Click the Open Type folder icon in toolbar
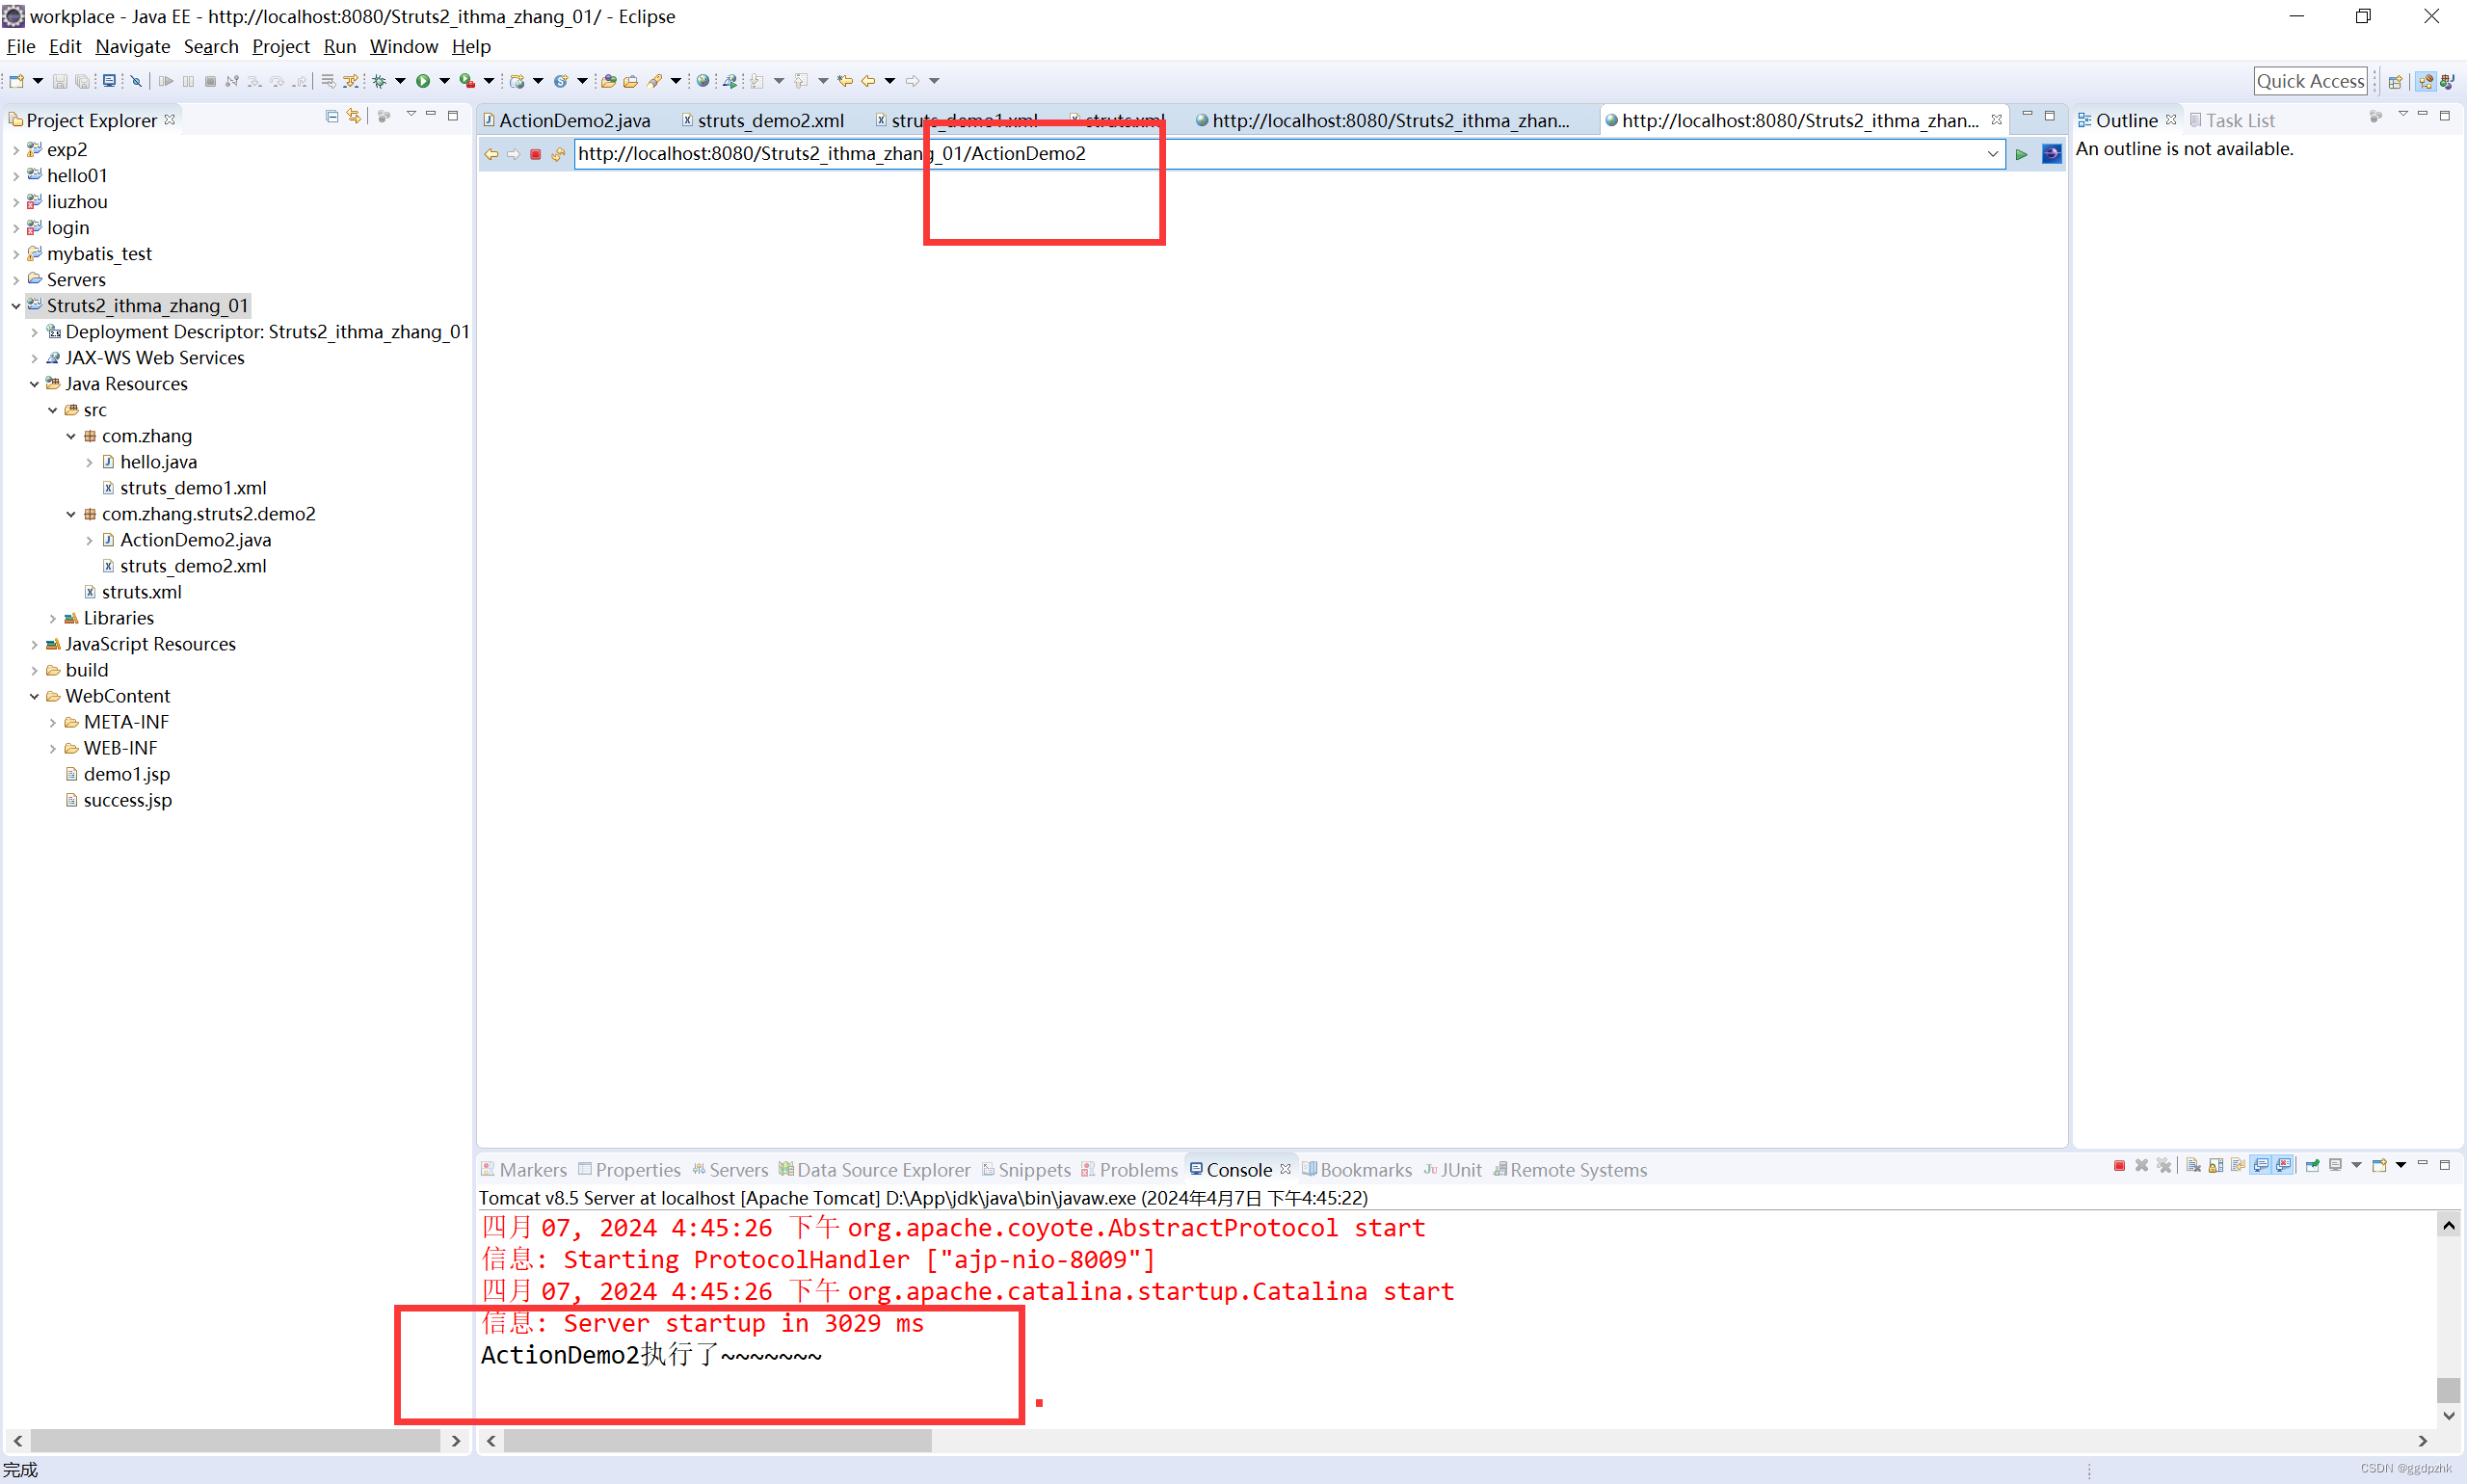 608,81
